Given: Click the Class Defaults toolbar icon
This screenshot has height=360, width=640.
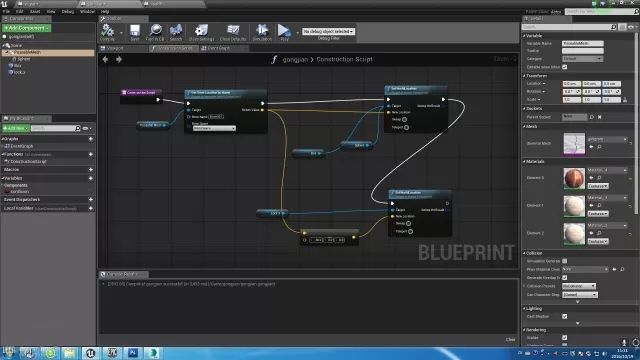Looking at the screenshot, I should (233, 32).
